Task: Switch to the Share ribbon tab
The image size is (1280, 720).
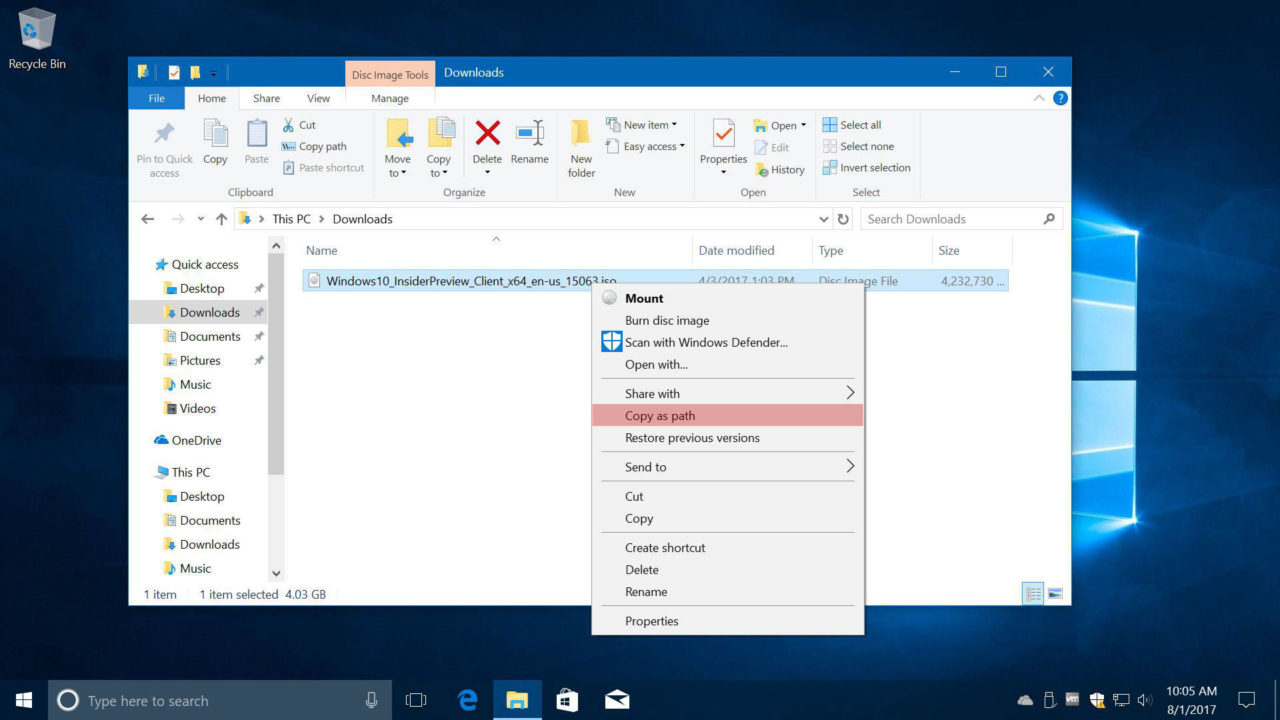Action: click(x=266, y=98)
